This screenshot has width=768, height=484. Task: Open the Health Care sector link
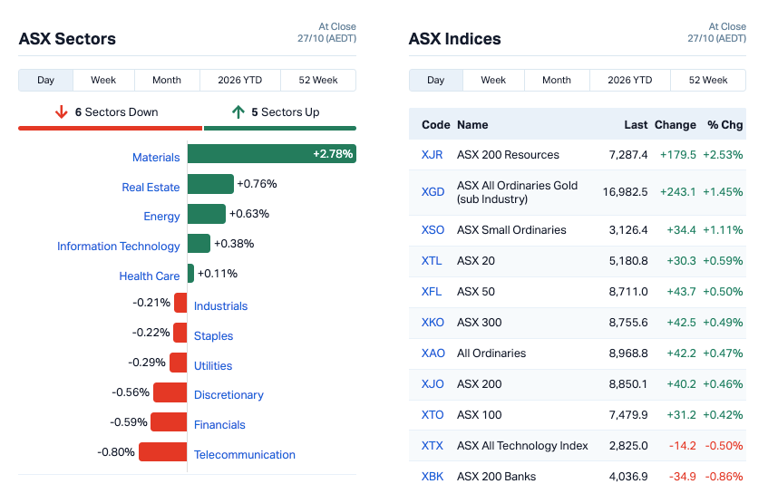click(149, 276)
